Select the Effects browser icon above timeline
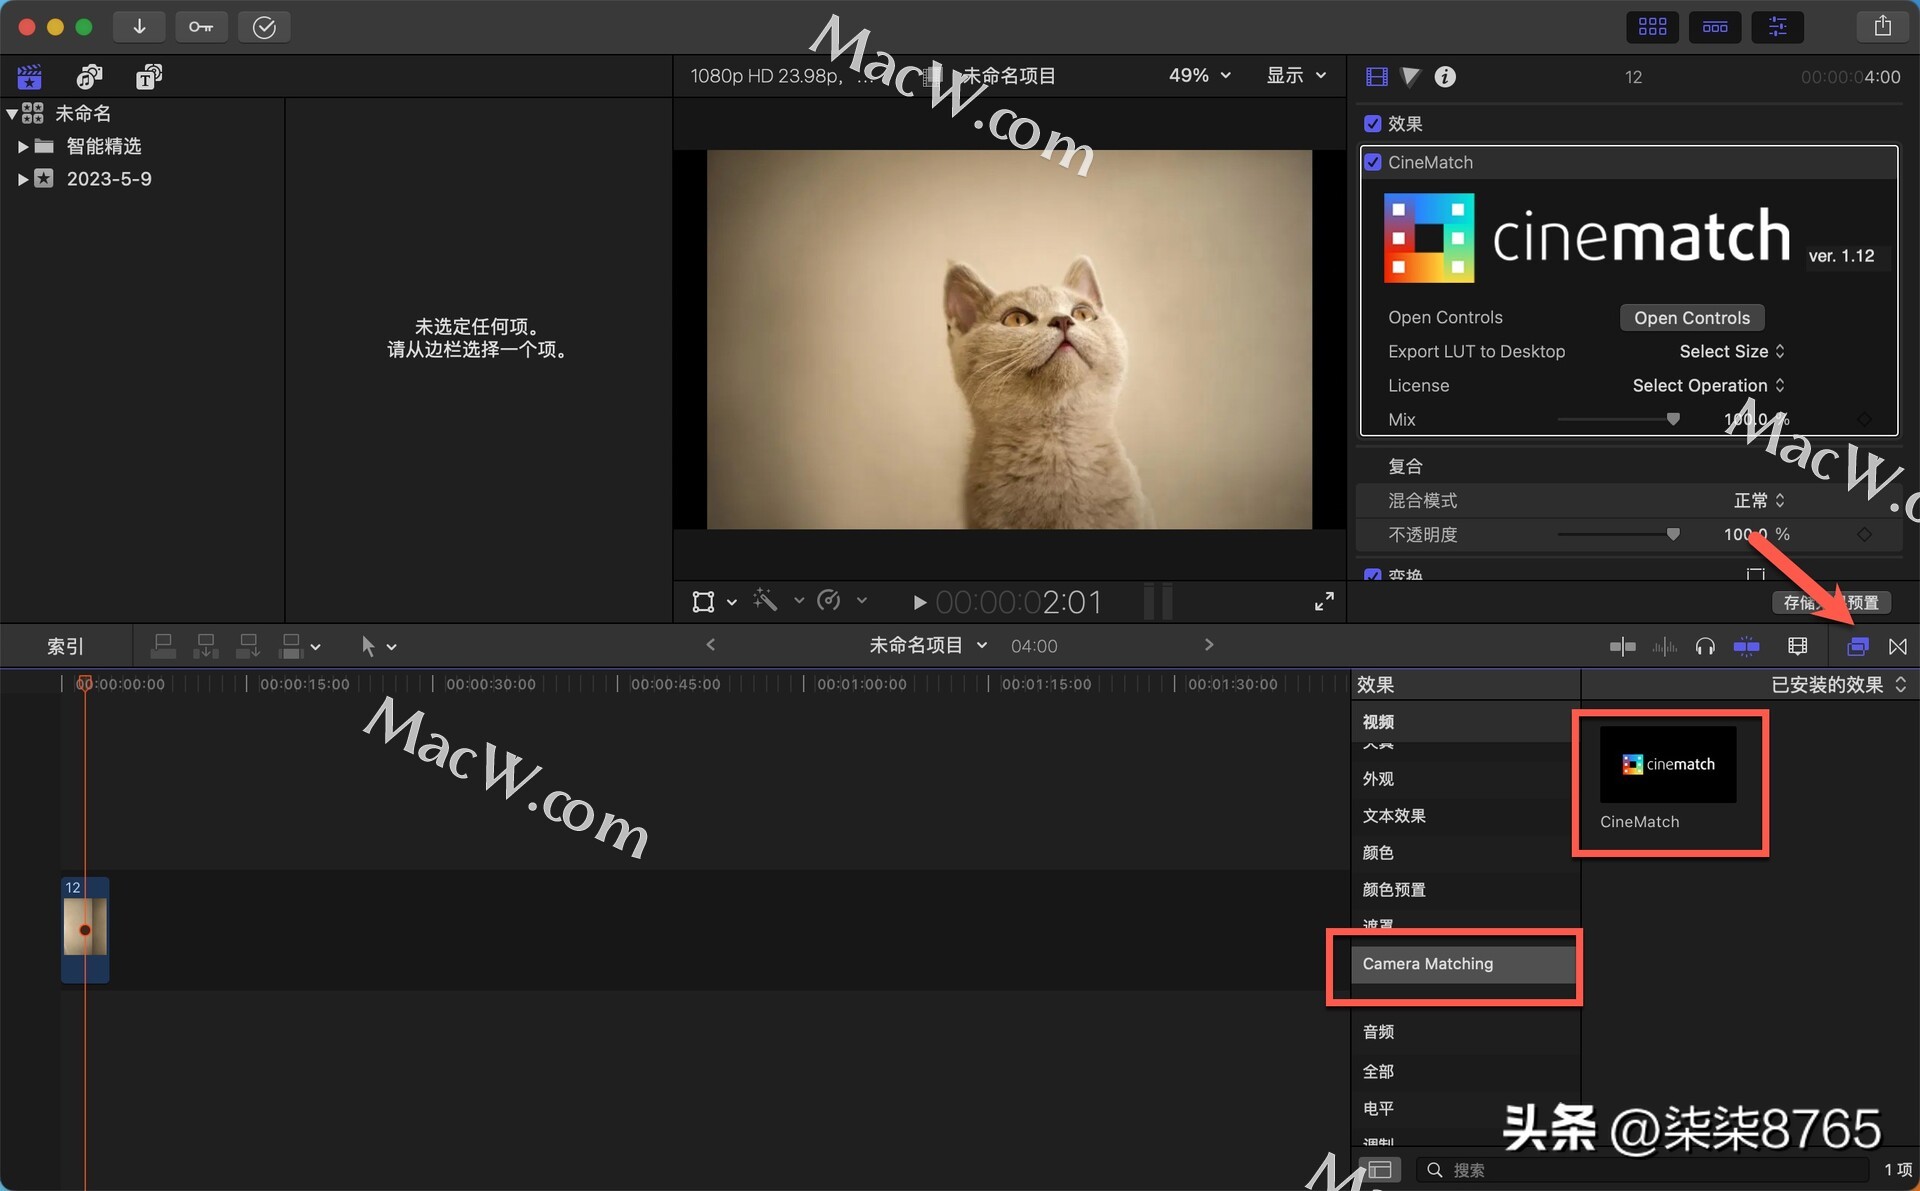 pos(1857,646)
